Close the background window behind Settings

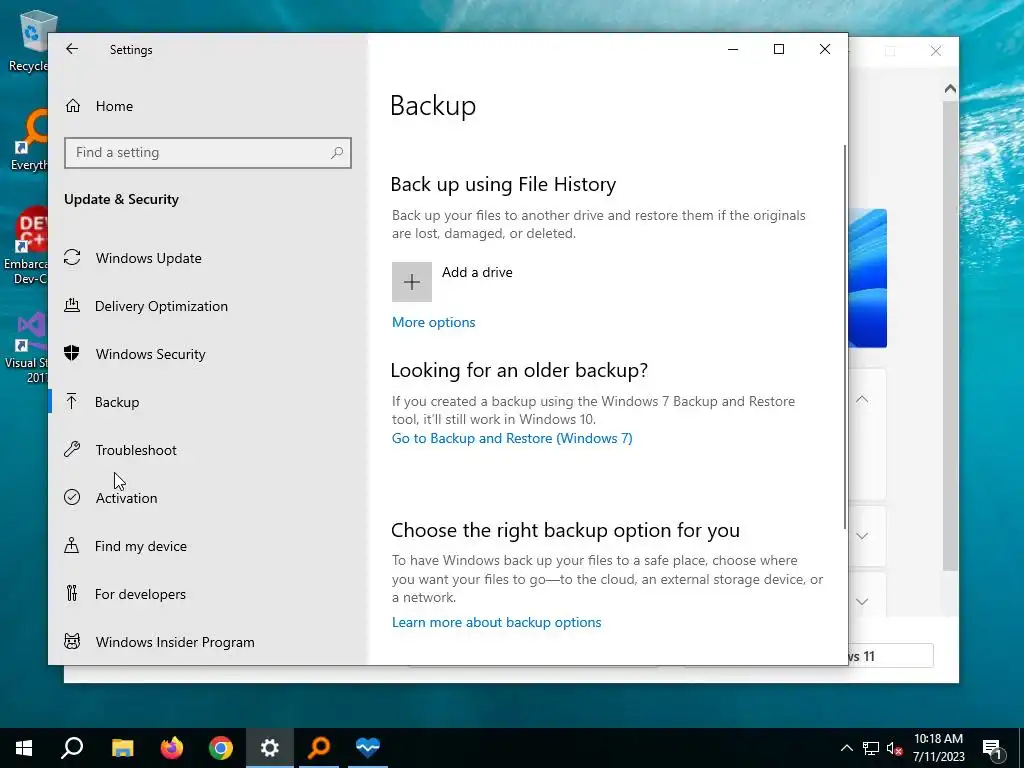[936, 51]
